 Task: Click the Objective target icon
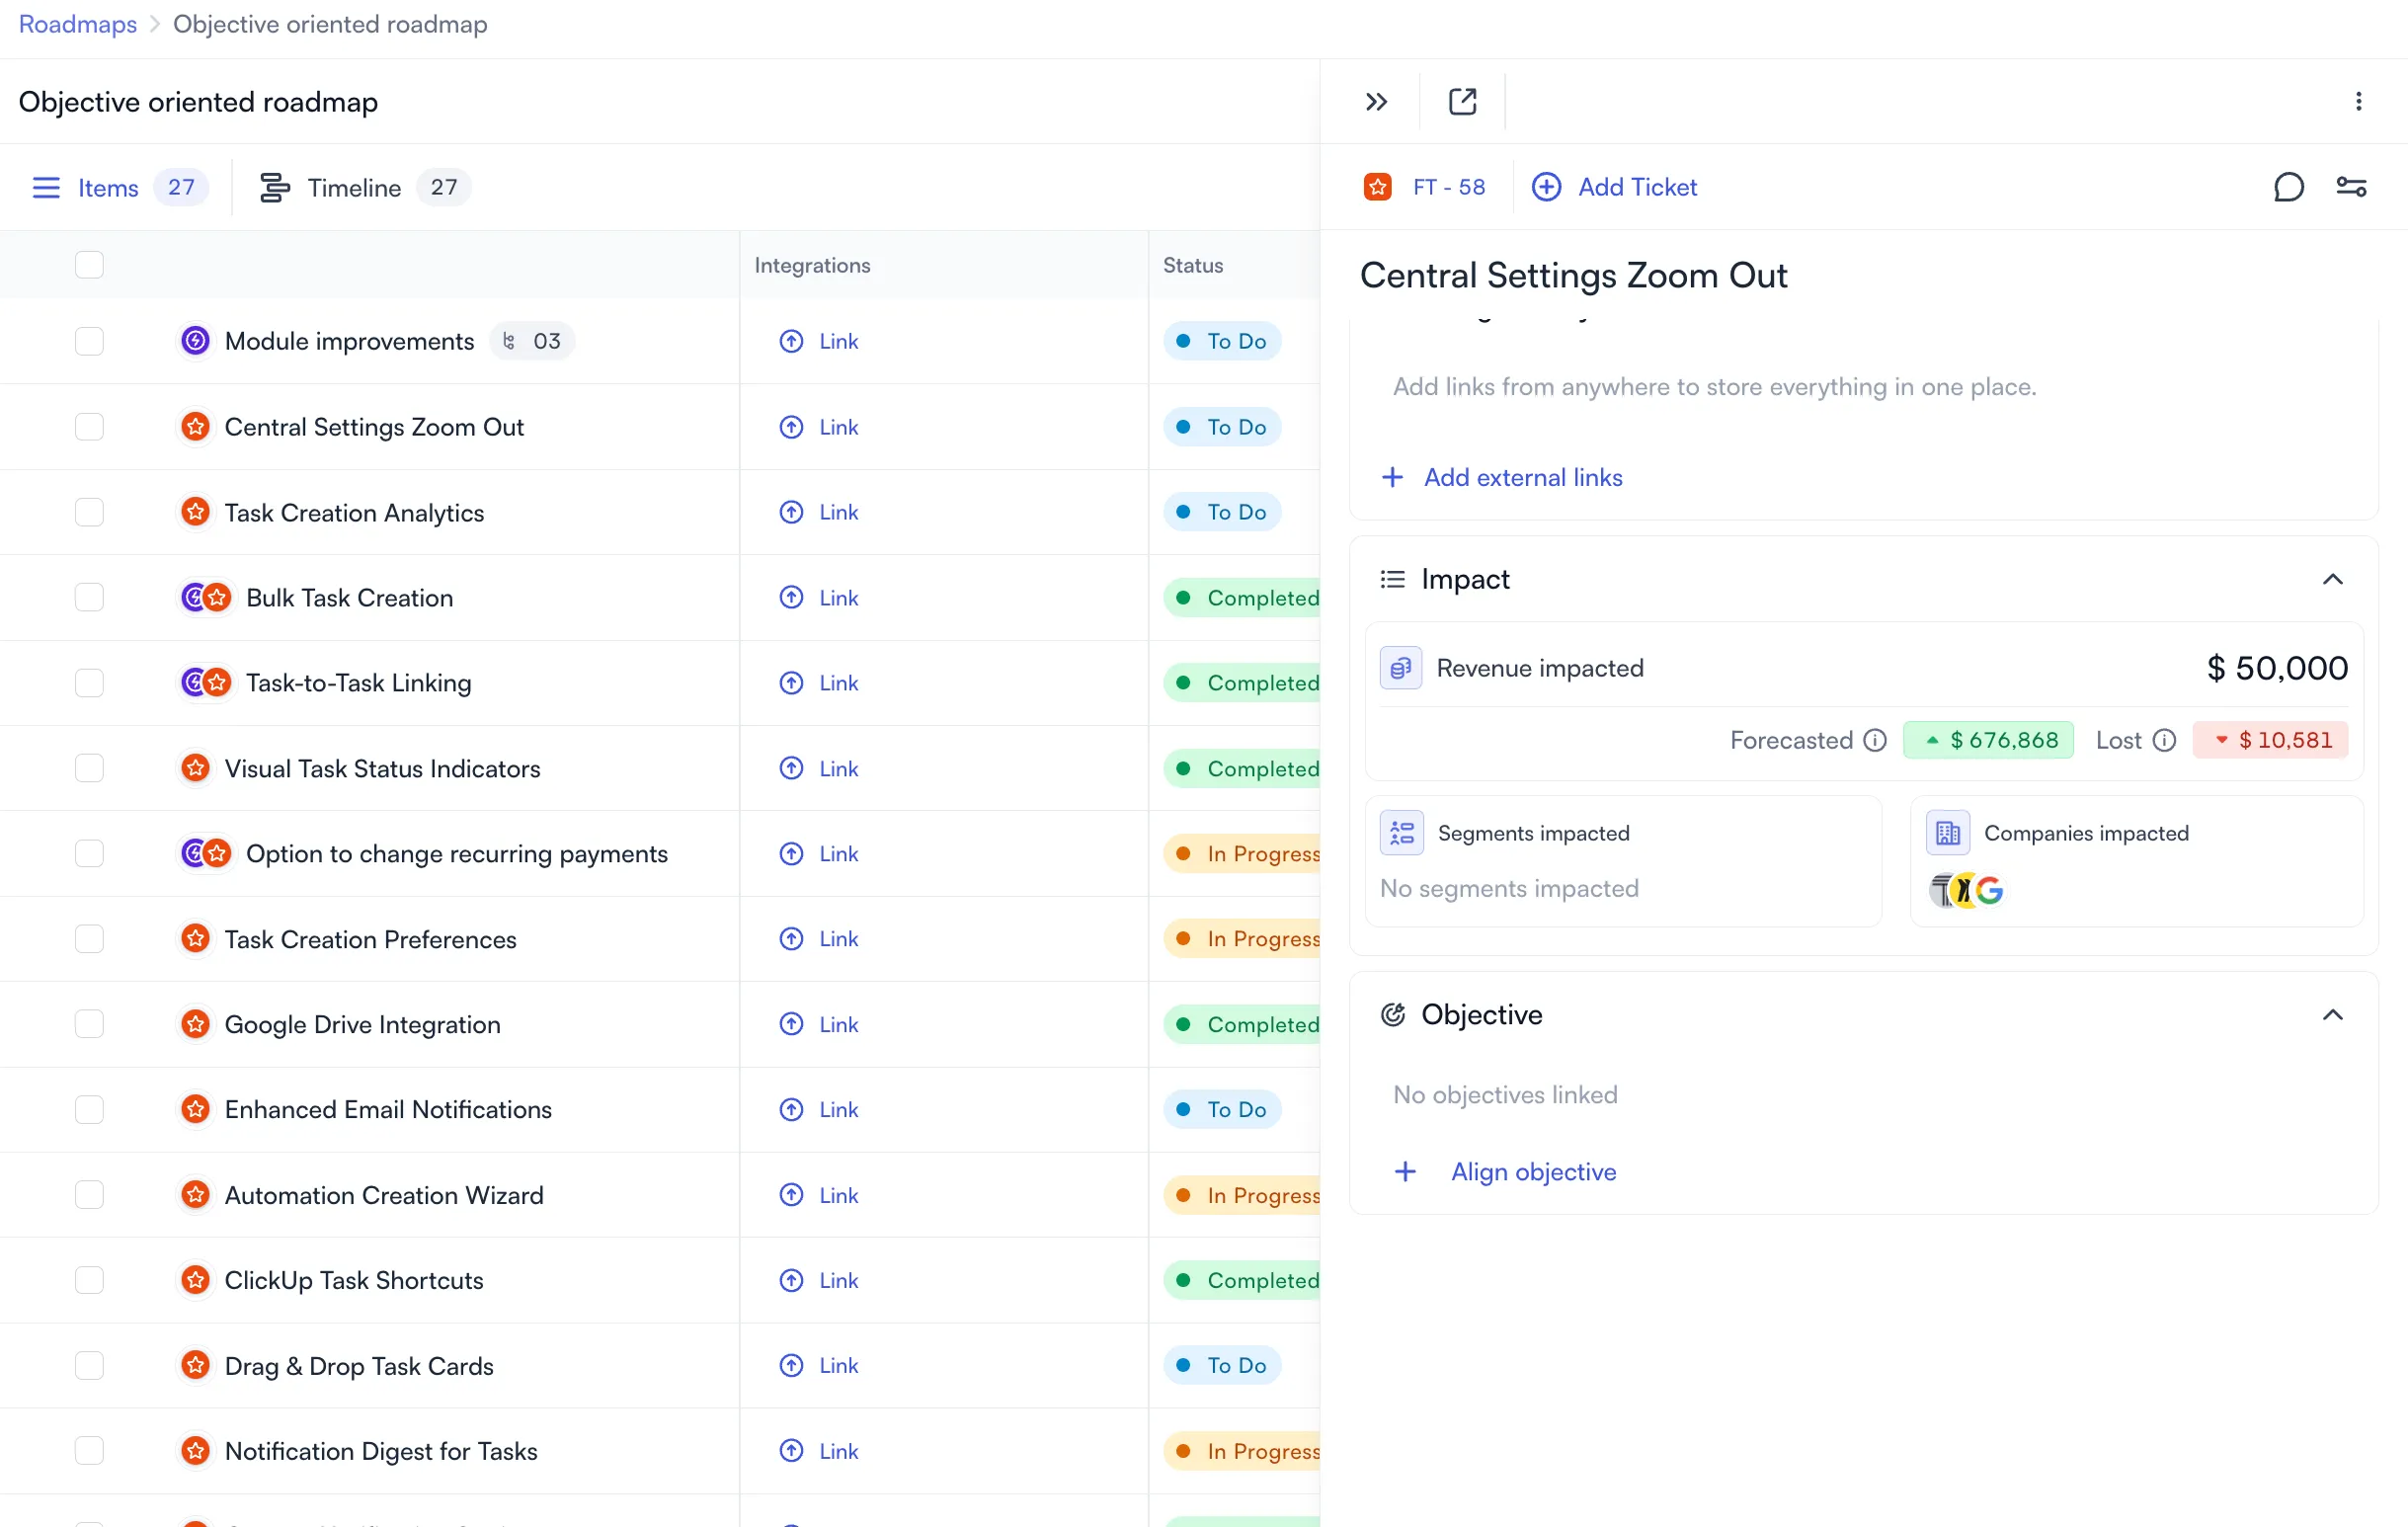coord(1392,1014)
